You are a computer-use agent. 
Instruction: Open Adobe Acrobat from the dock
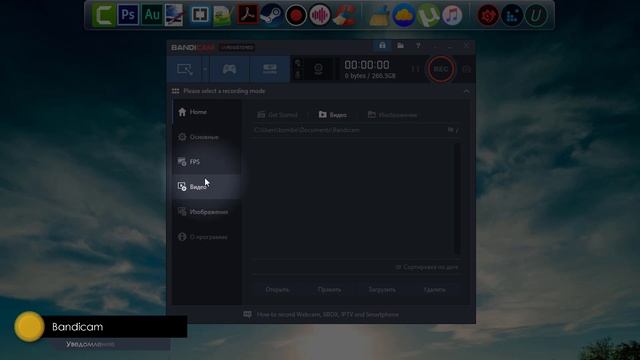pos(248,15)
